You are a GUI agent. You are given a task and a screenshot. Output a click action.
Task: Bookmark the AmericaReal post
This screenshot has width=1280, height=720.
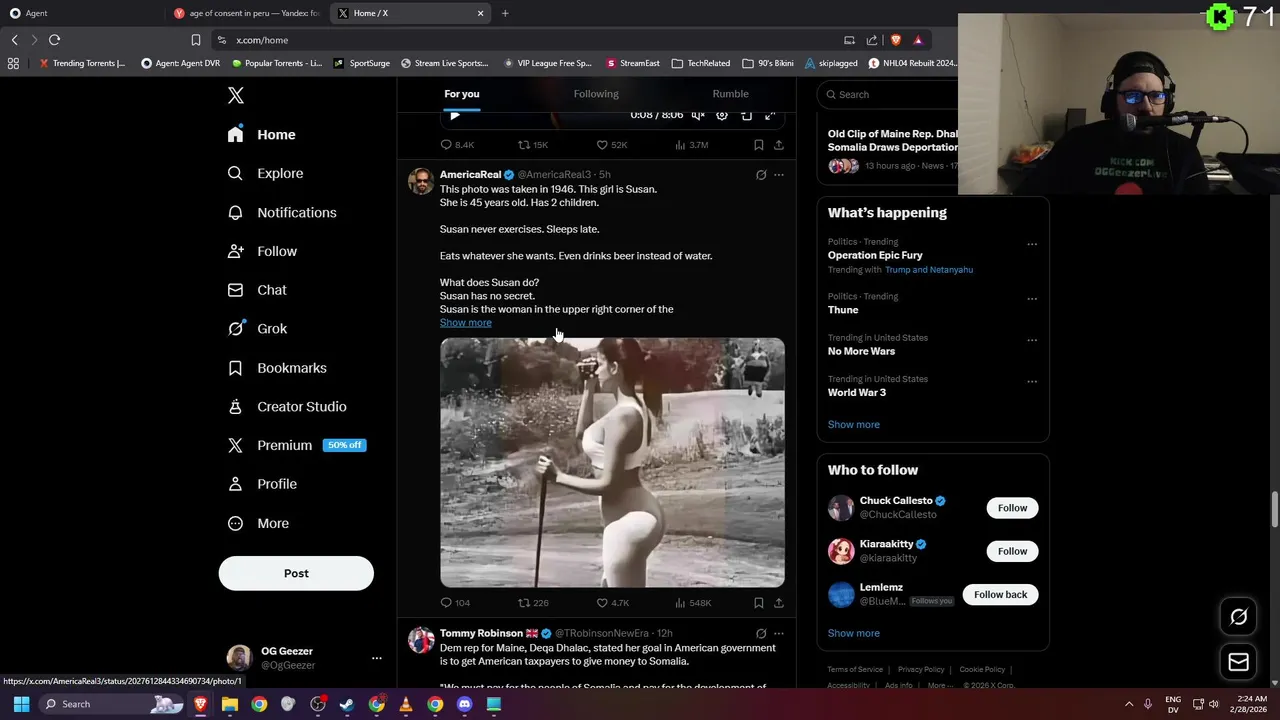point(759,603)
